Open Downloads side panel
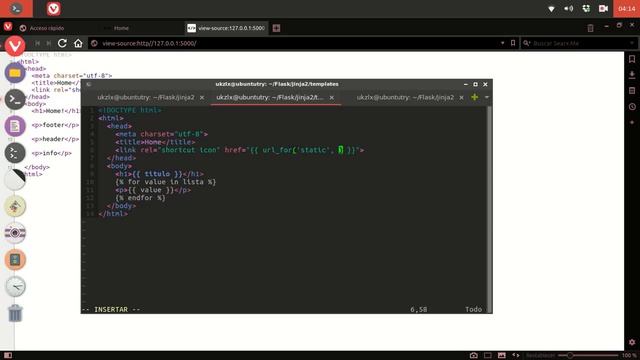Screen dimensions: 640x360 tap(632, 75)
